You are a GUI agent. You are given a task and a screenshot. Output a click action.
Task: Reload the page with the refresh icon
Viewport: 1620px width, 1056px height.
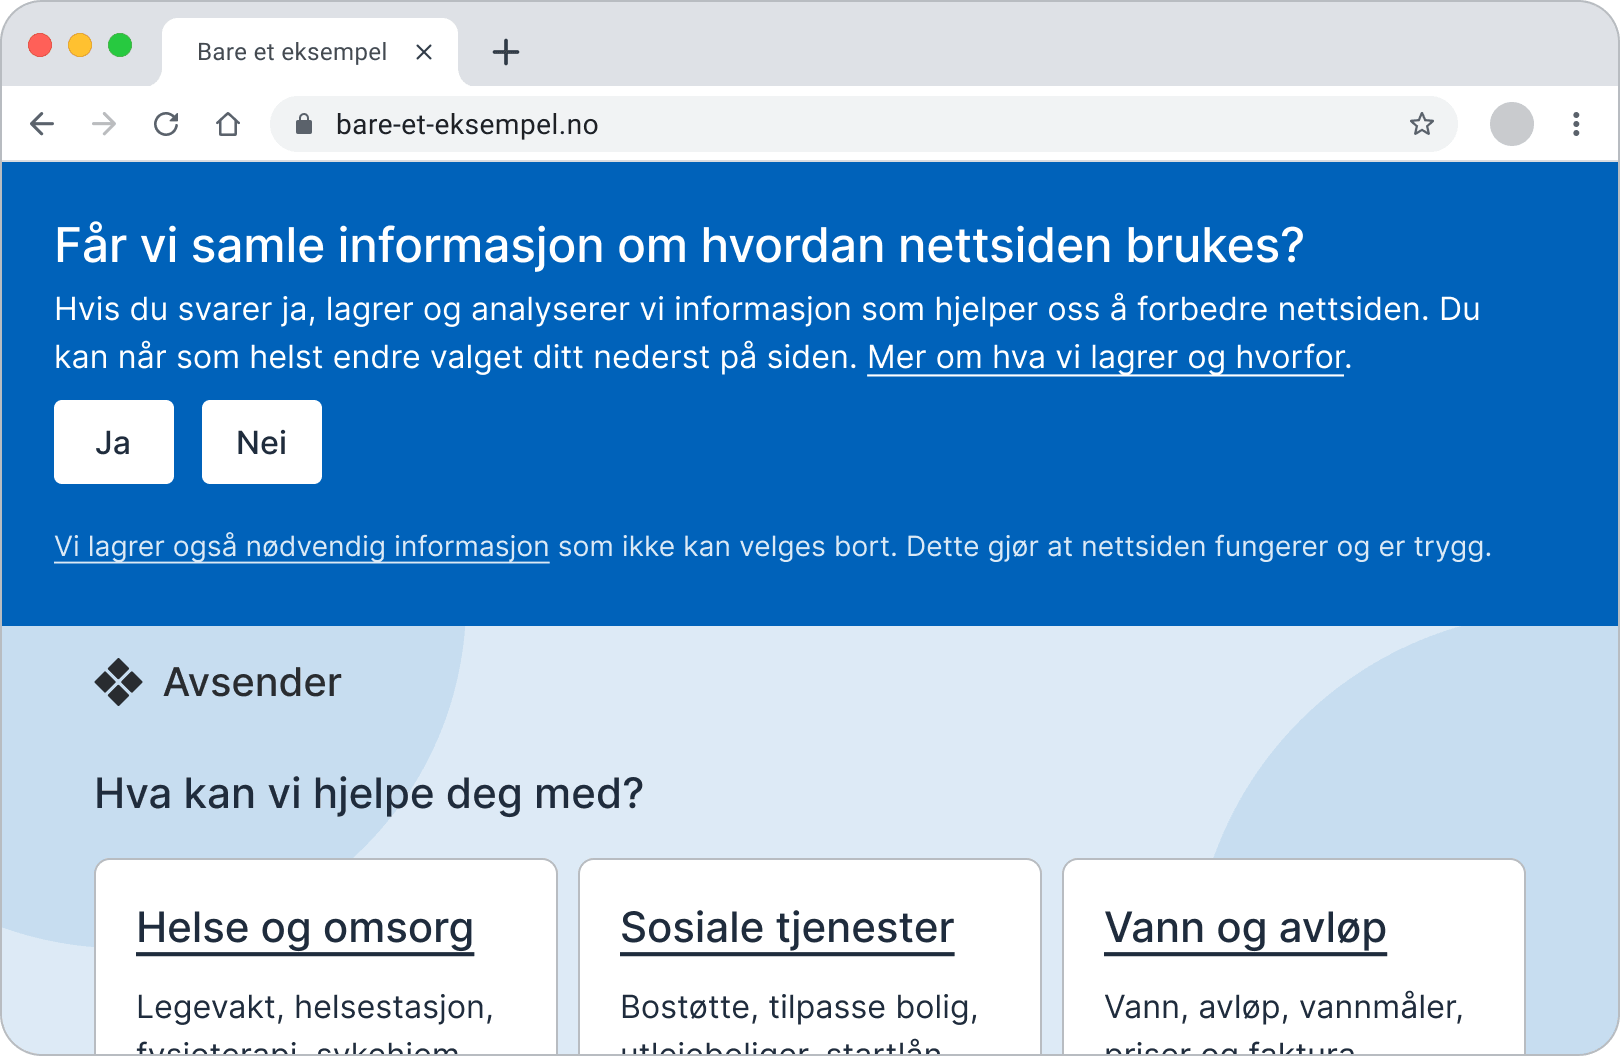coord(166,124)
